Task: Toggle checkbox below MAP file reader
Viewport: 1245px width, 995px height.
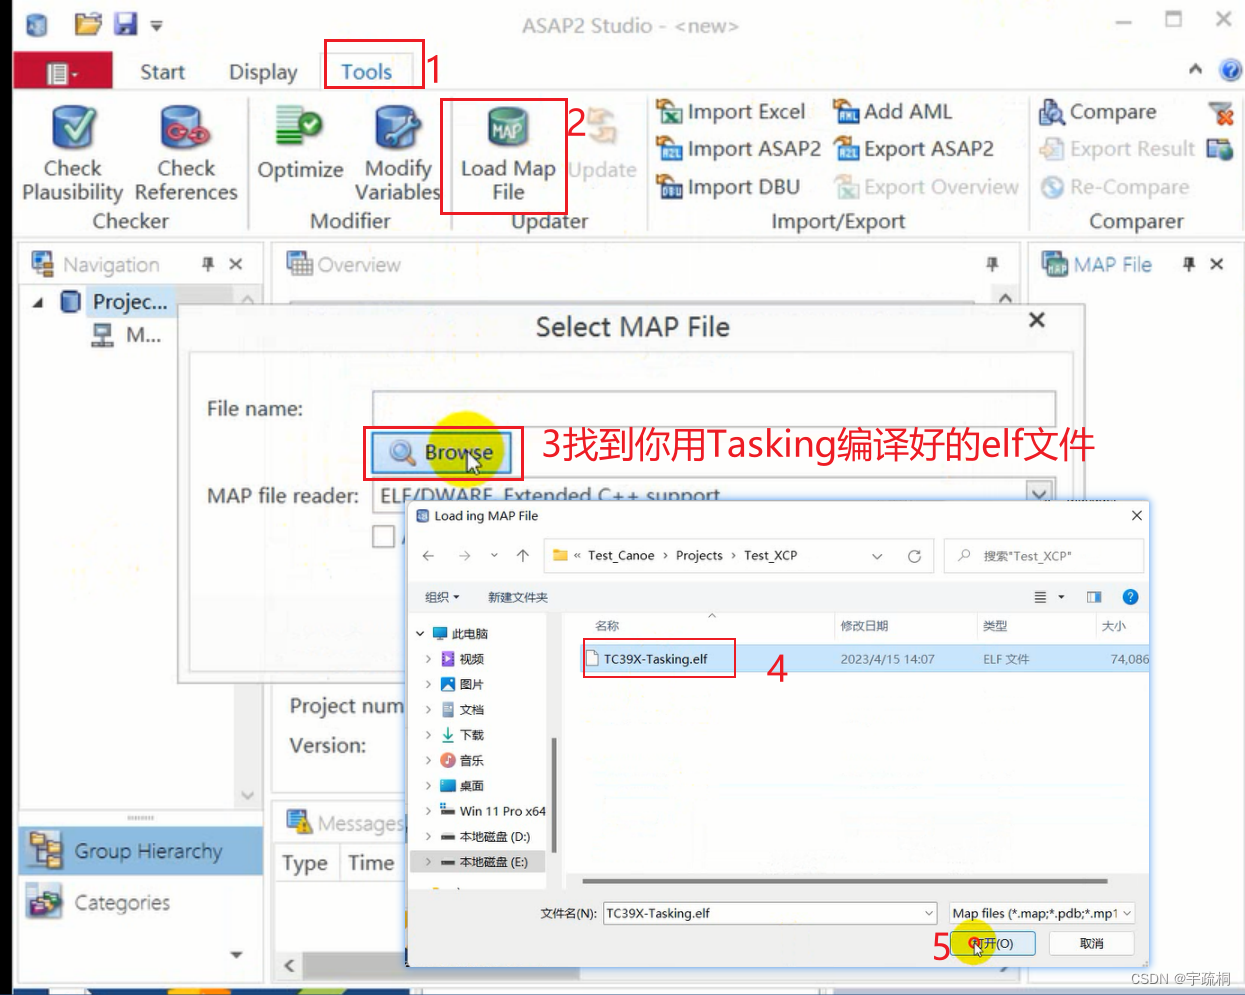Action: (x=383, y=536)
